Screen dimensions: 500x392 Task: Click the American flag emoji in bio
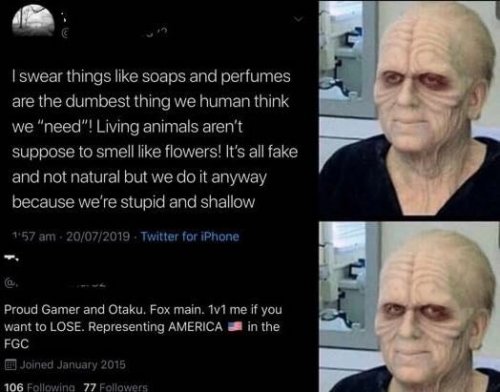point(235,326)
